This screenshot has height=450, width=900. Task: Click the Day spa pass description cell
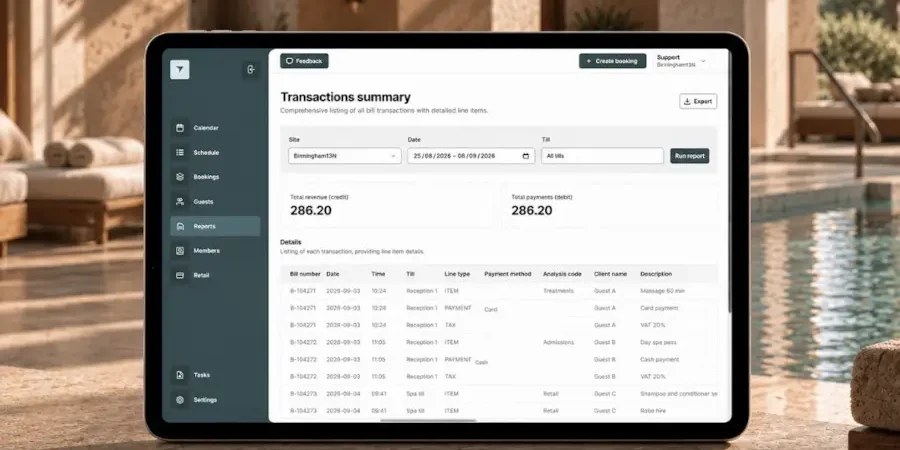pyautogui.click(x=658, y=343)
